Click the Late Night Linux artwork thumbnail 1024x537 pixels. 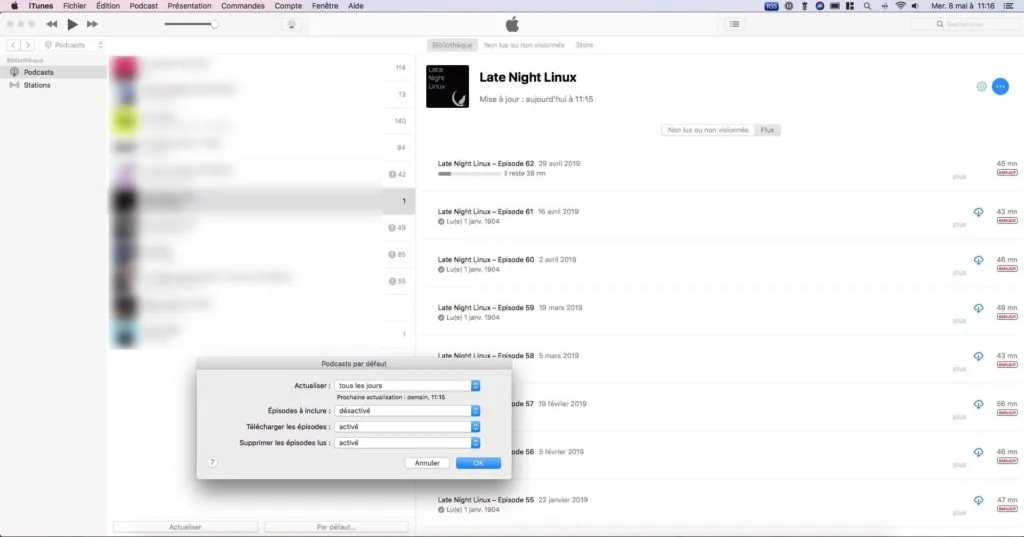point(447,86)
